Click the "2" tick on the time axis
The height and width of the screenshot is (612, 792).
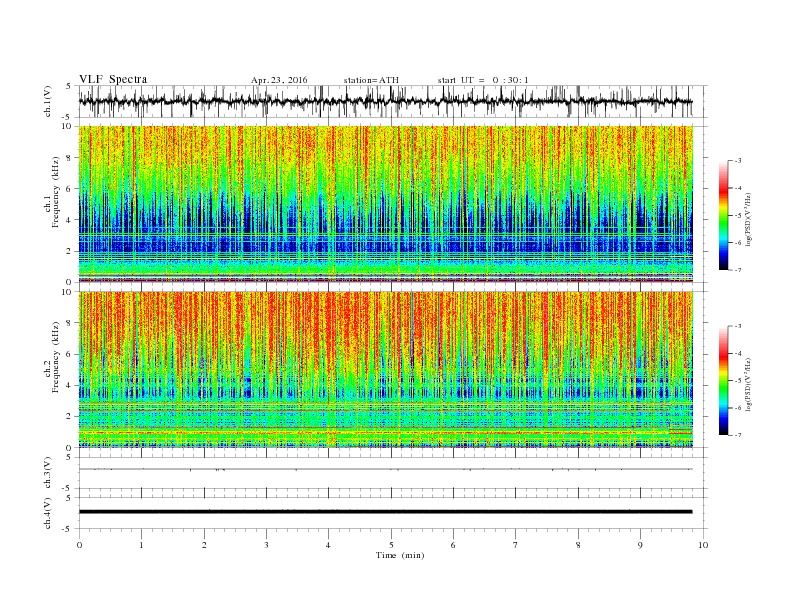click(x=204, y=545)
